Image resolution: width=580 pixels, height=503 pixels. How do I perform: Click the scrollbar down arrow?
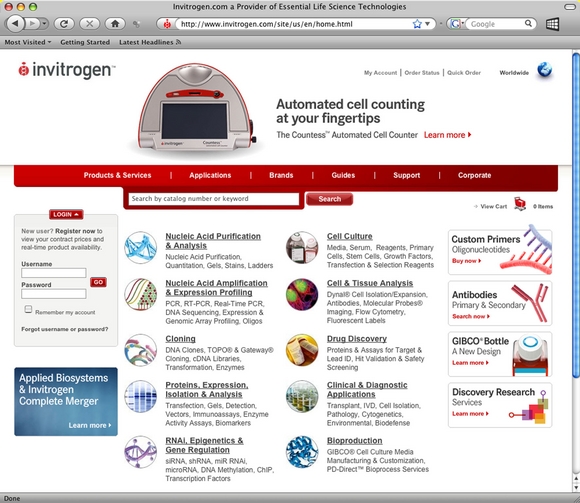click(x=576, y=488)
